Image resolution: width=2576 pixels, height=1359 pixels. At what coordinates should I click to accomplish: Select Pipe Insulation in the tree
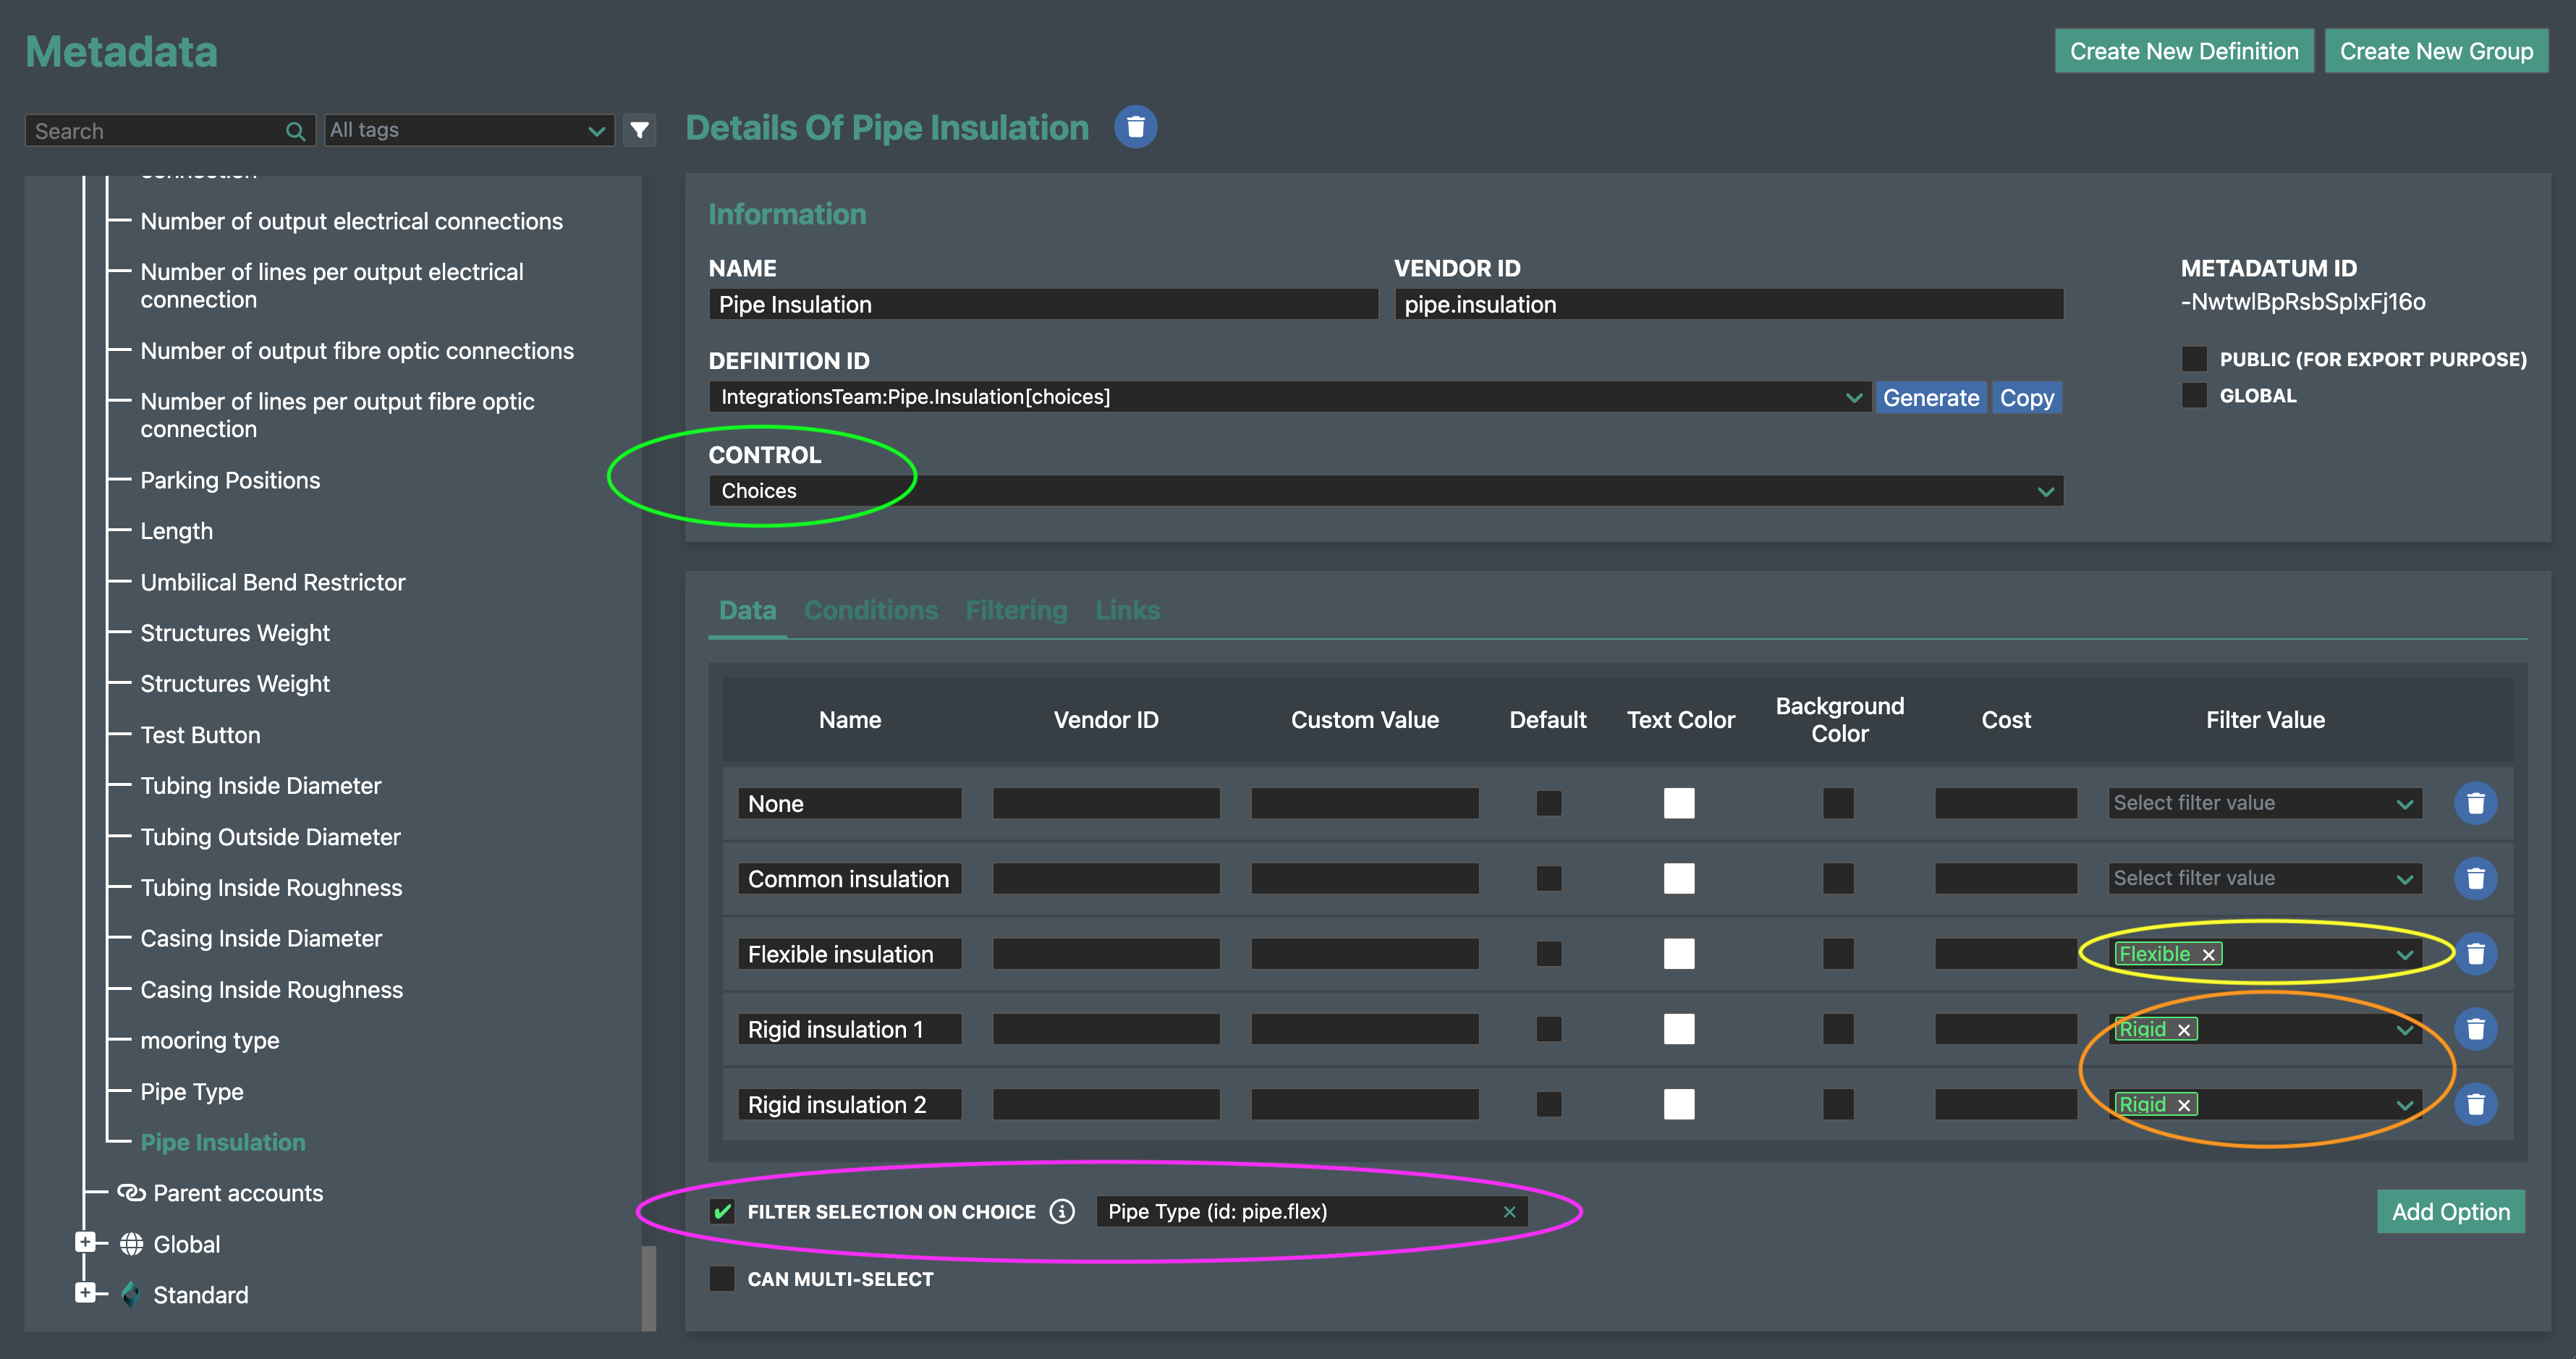(x=223, y=1143)
